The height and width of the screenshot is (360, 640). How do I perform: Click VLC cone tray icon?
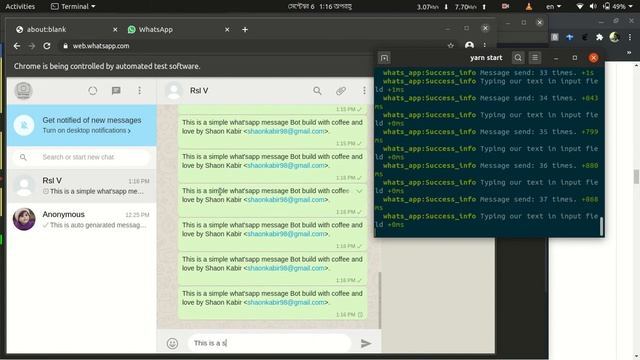tap(529, 7)
